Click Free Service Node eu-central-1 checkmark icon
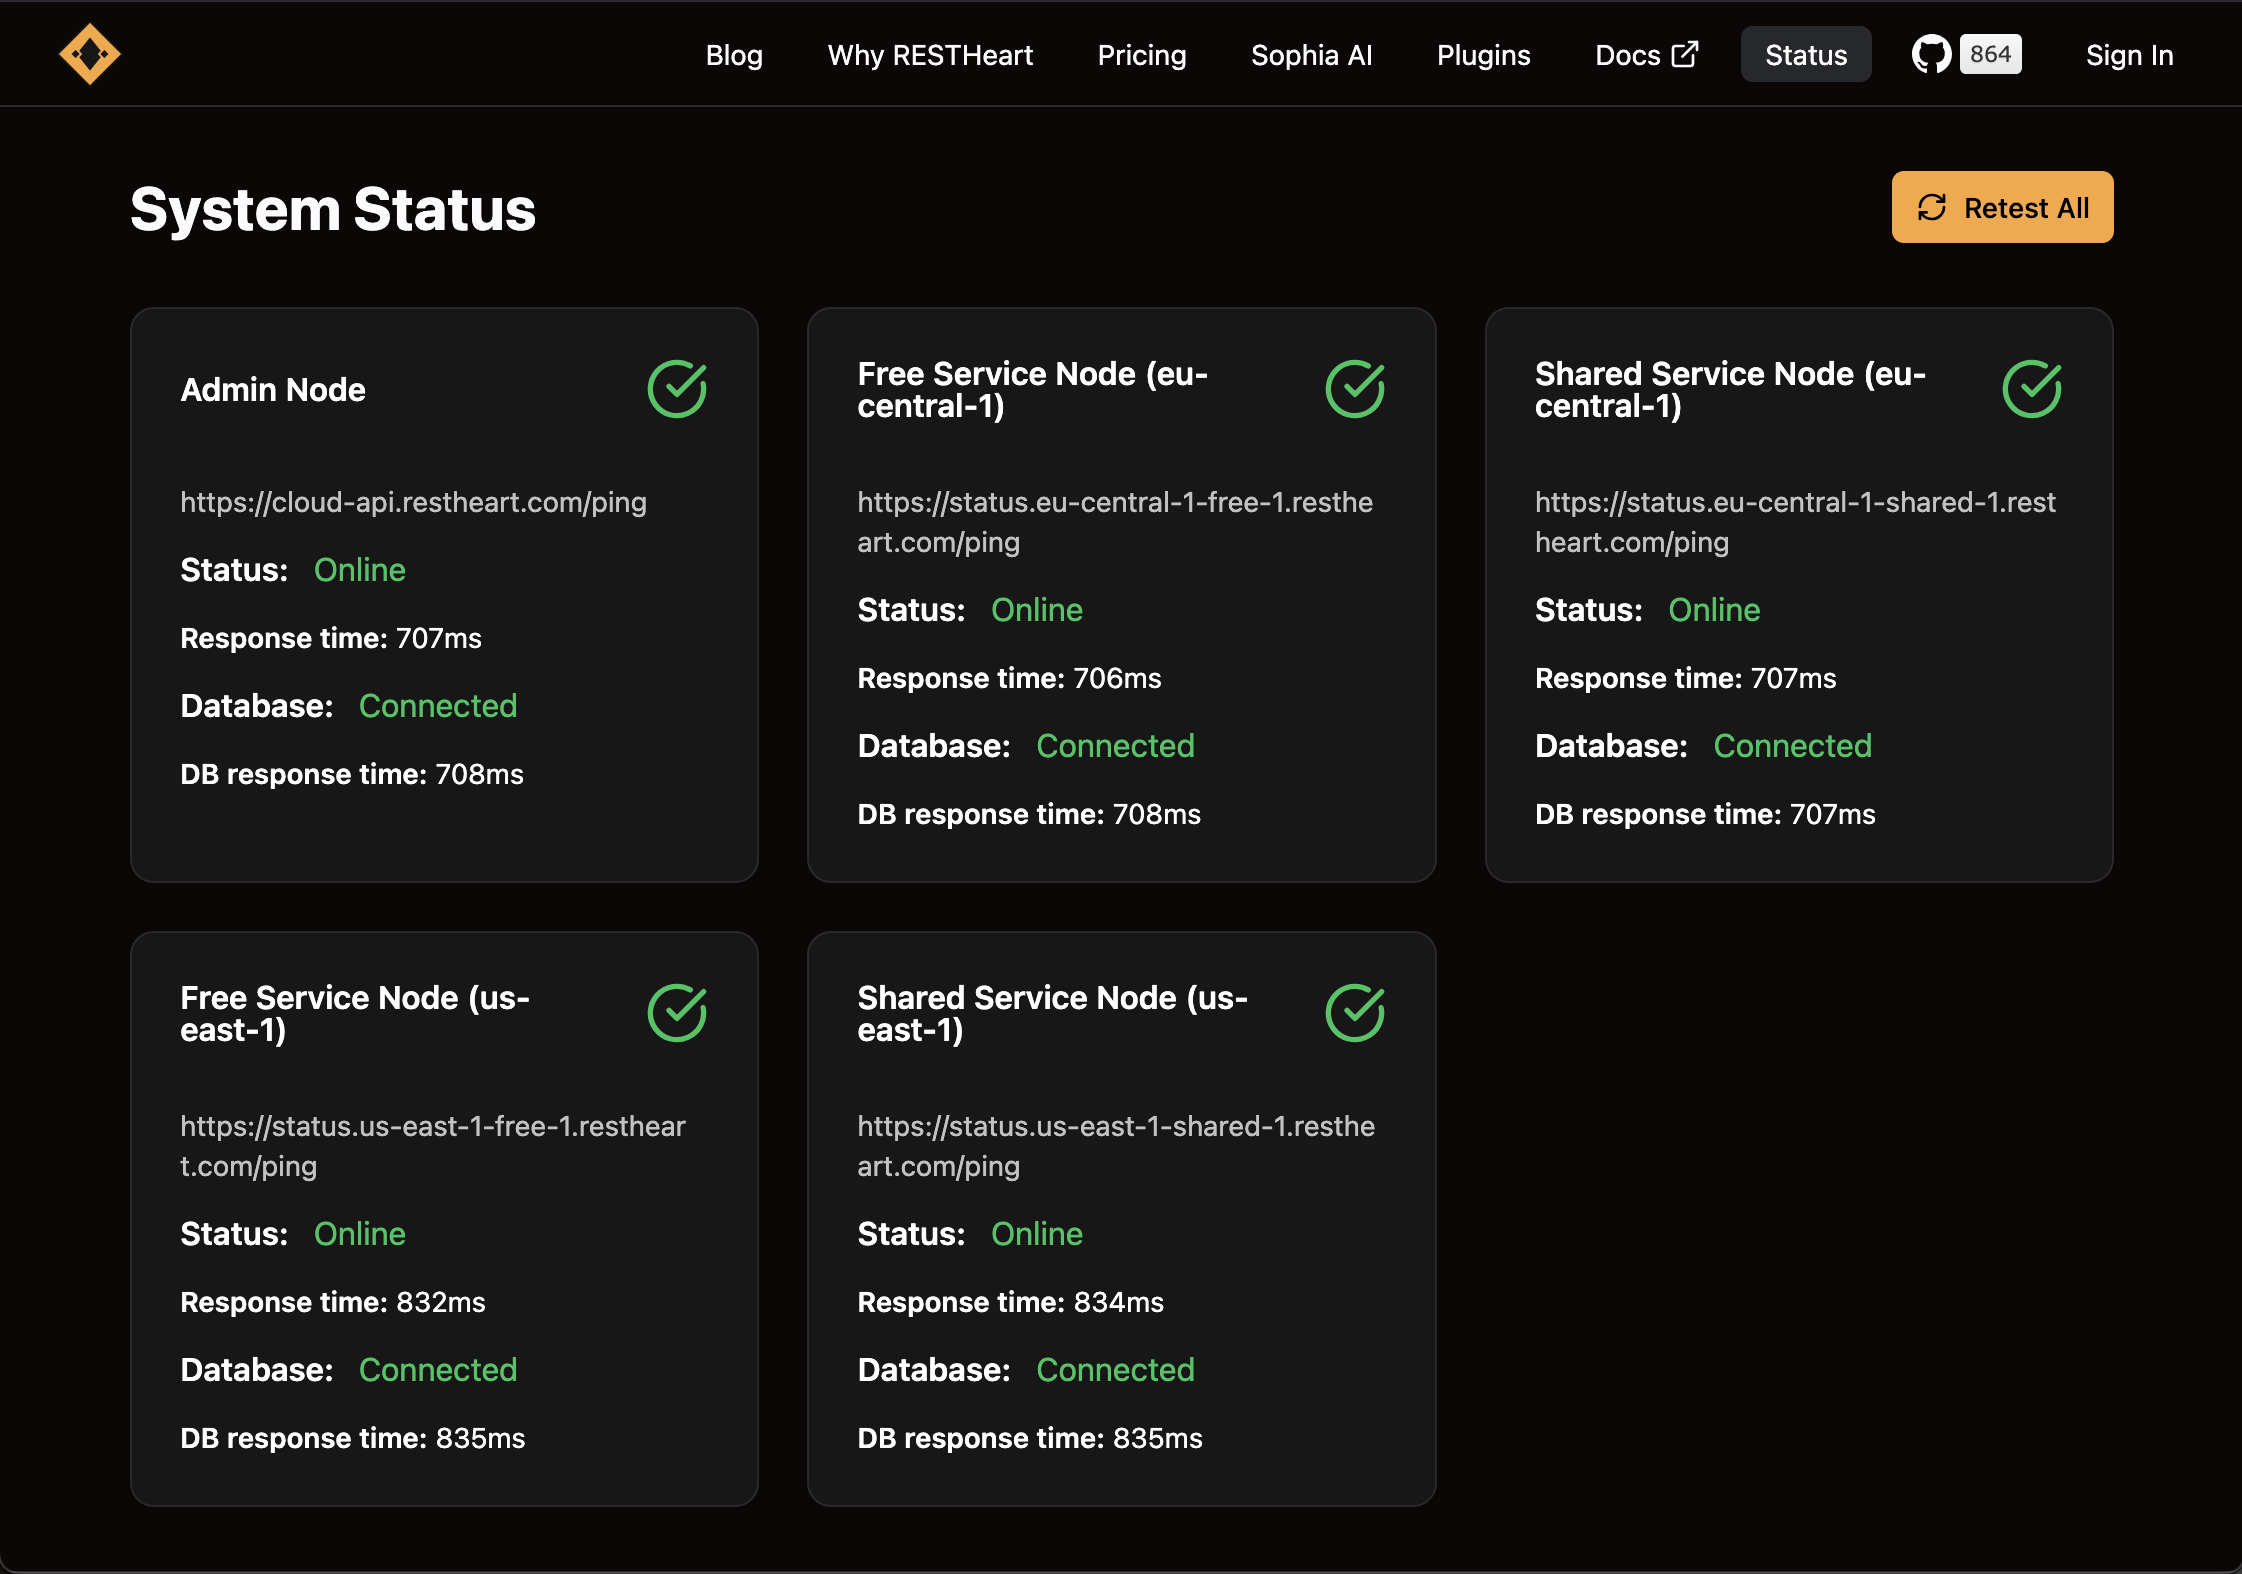Image resolution: width=2242 pixels, height=1574 pixels. 1355,389
